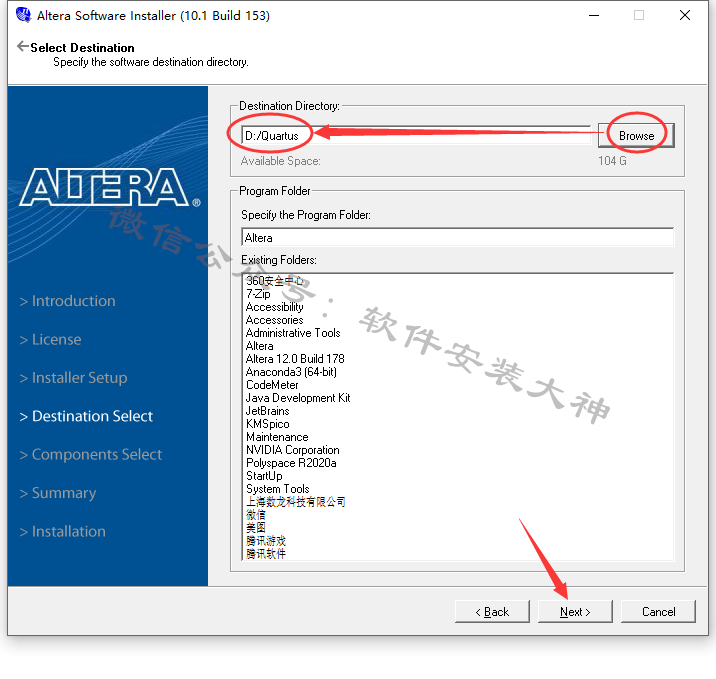Click the Destination Select step in sidebar
The width and height of the screenshot is (716, 679).
tap(86, 416)
